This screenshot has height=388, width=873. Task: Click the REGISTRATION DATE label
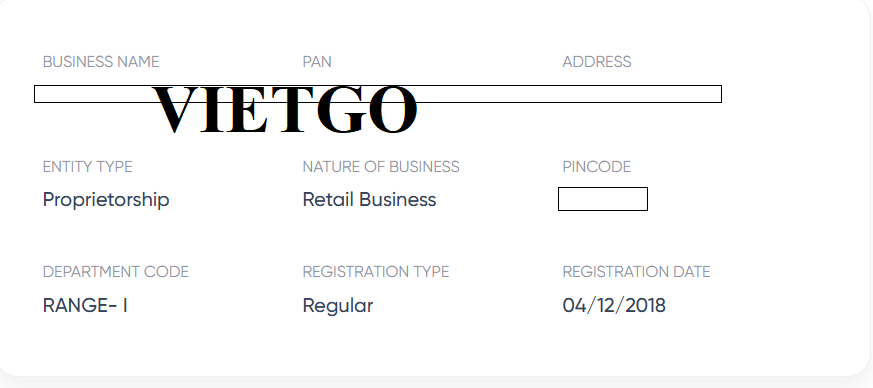[636, 272]
